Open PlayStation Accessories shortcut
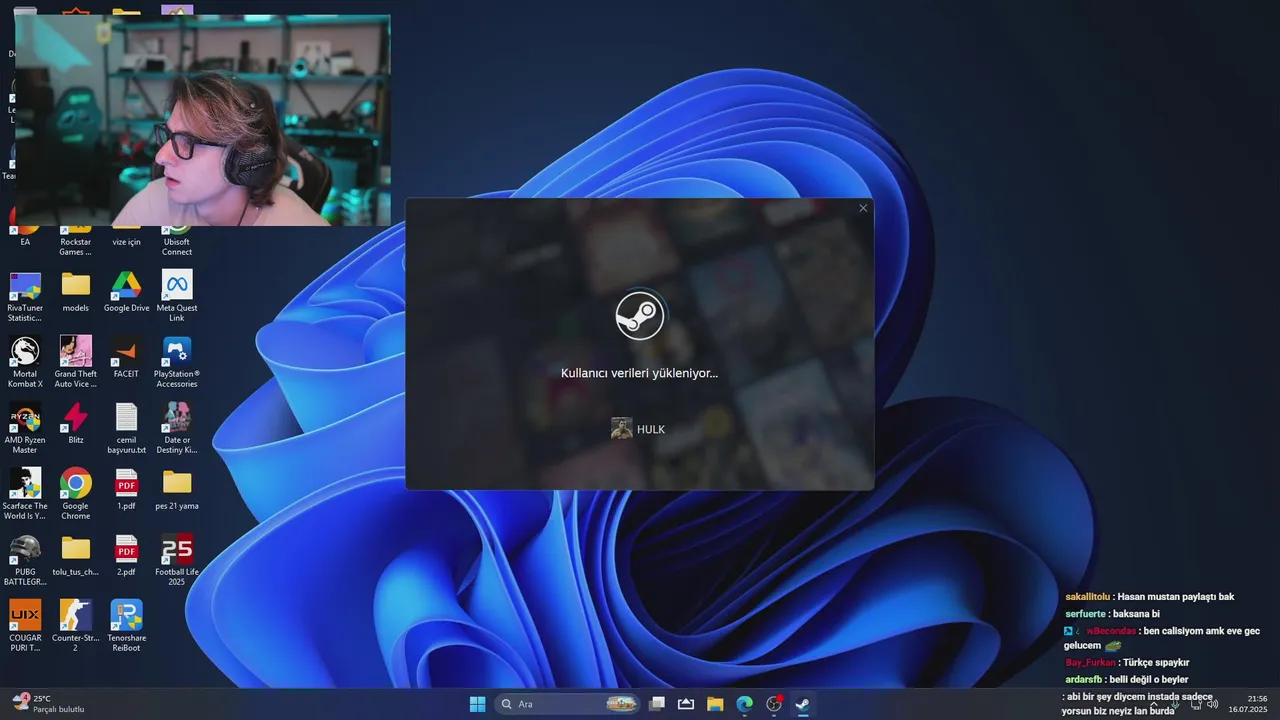Viewport: 1280px width, 720px height. pos(177,362)
